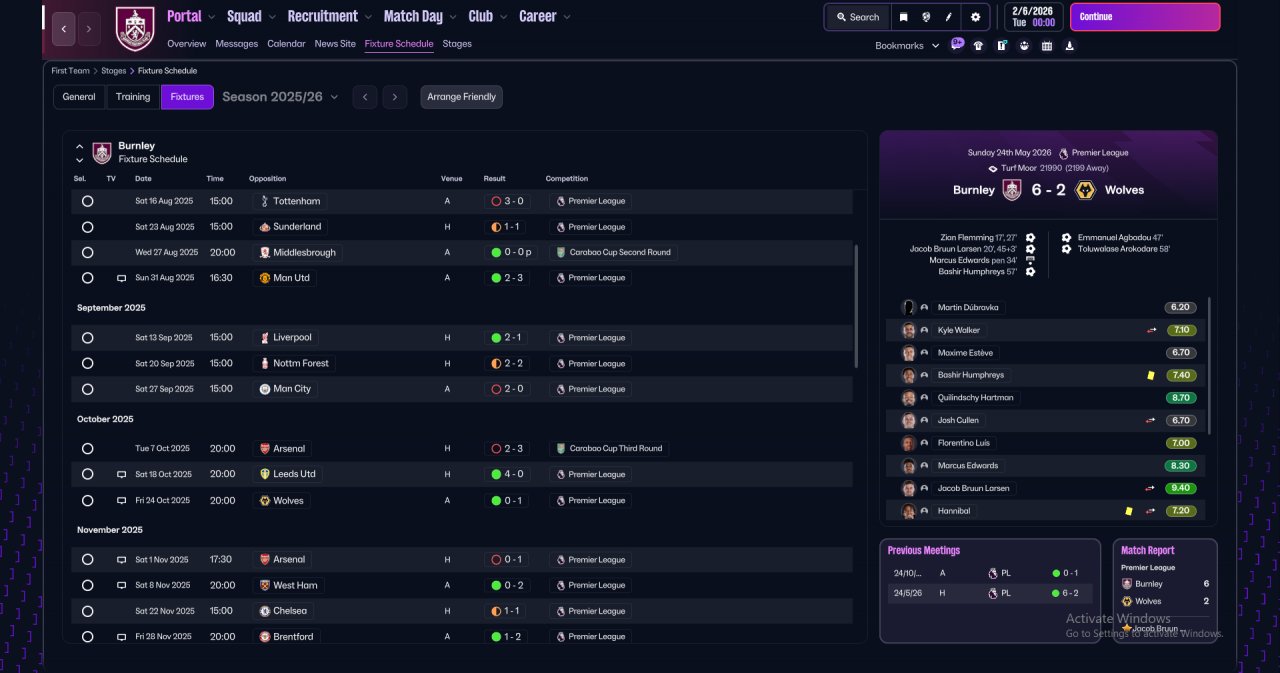
Task: Open the Stages sub-tab
Action: tap(457, 44)
